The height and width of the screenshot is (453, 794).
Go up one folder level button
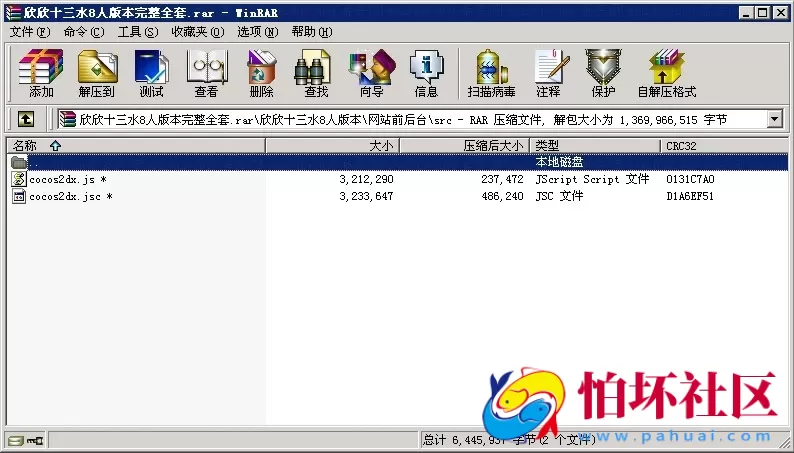tap(26, 119)
